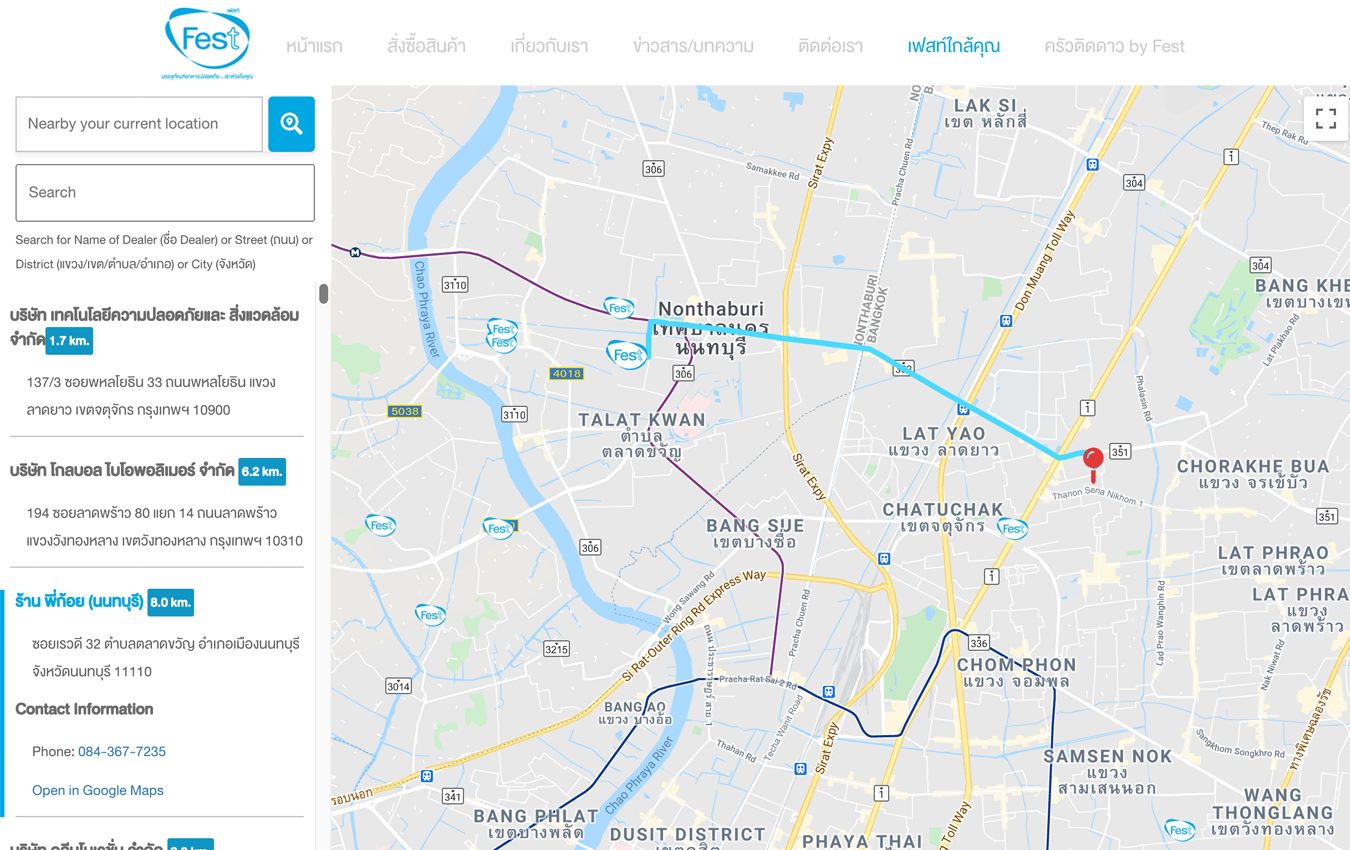The image size is (1350, 850).
Task: Select the Fest marker near Chatuchak label
Action: (x=1012, y=528)
